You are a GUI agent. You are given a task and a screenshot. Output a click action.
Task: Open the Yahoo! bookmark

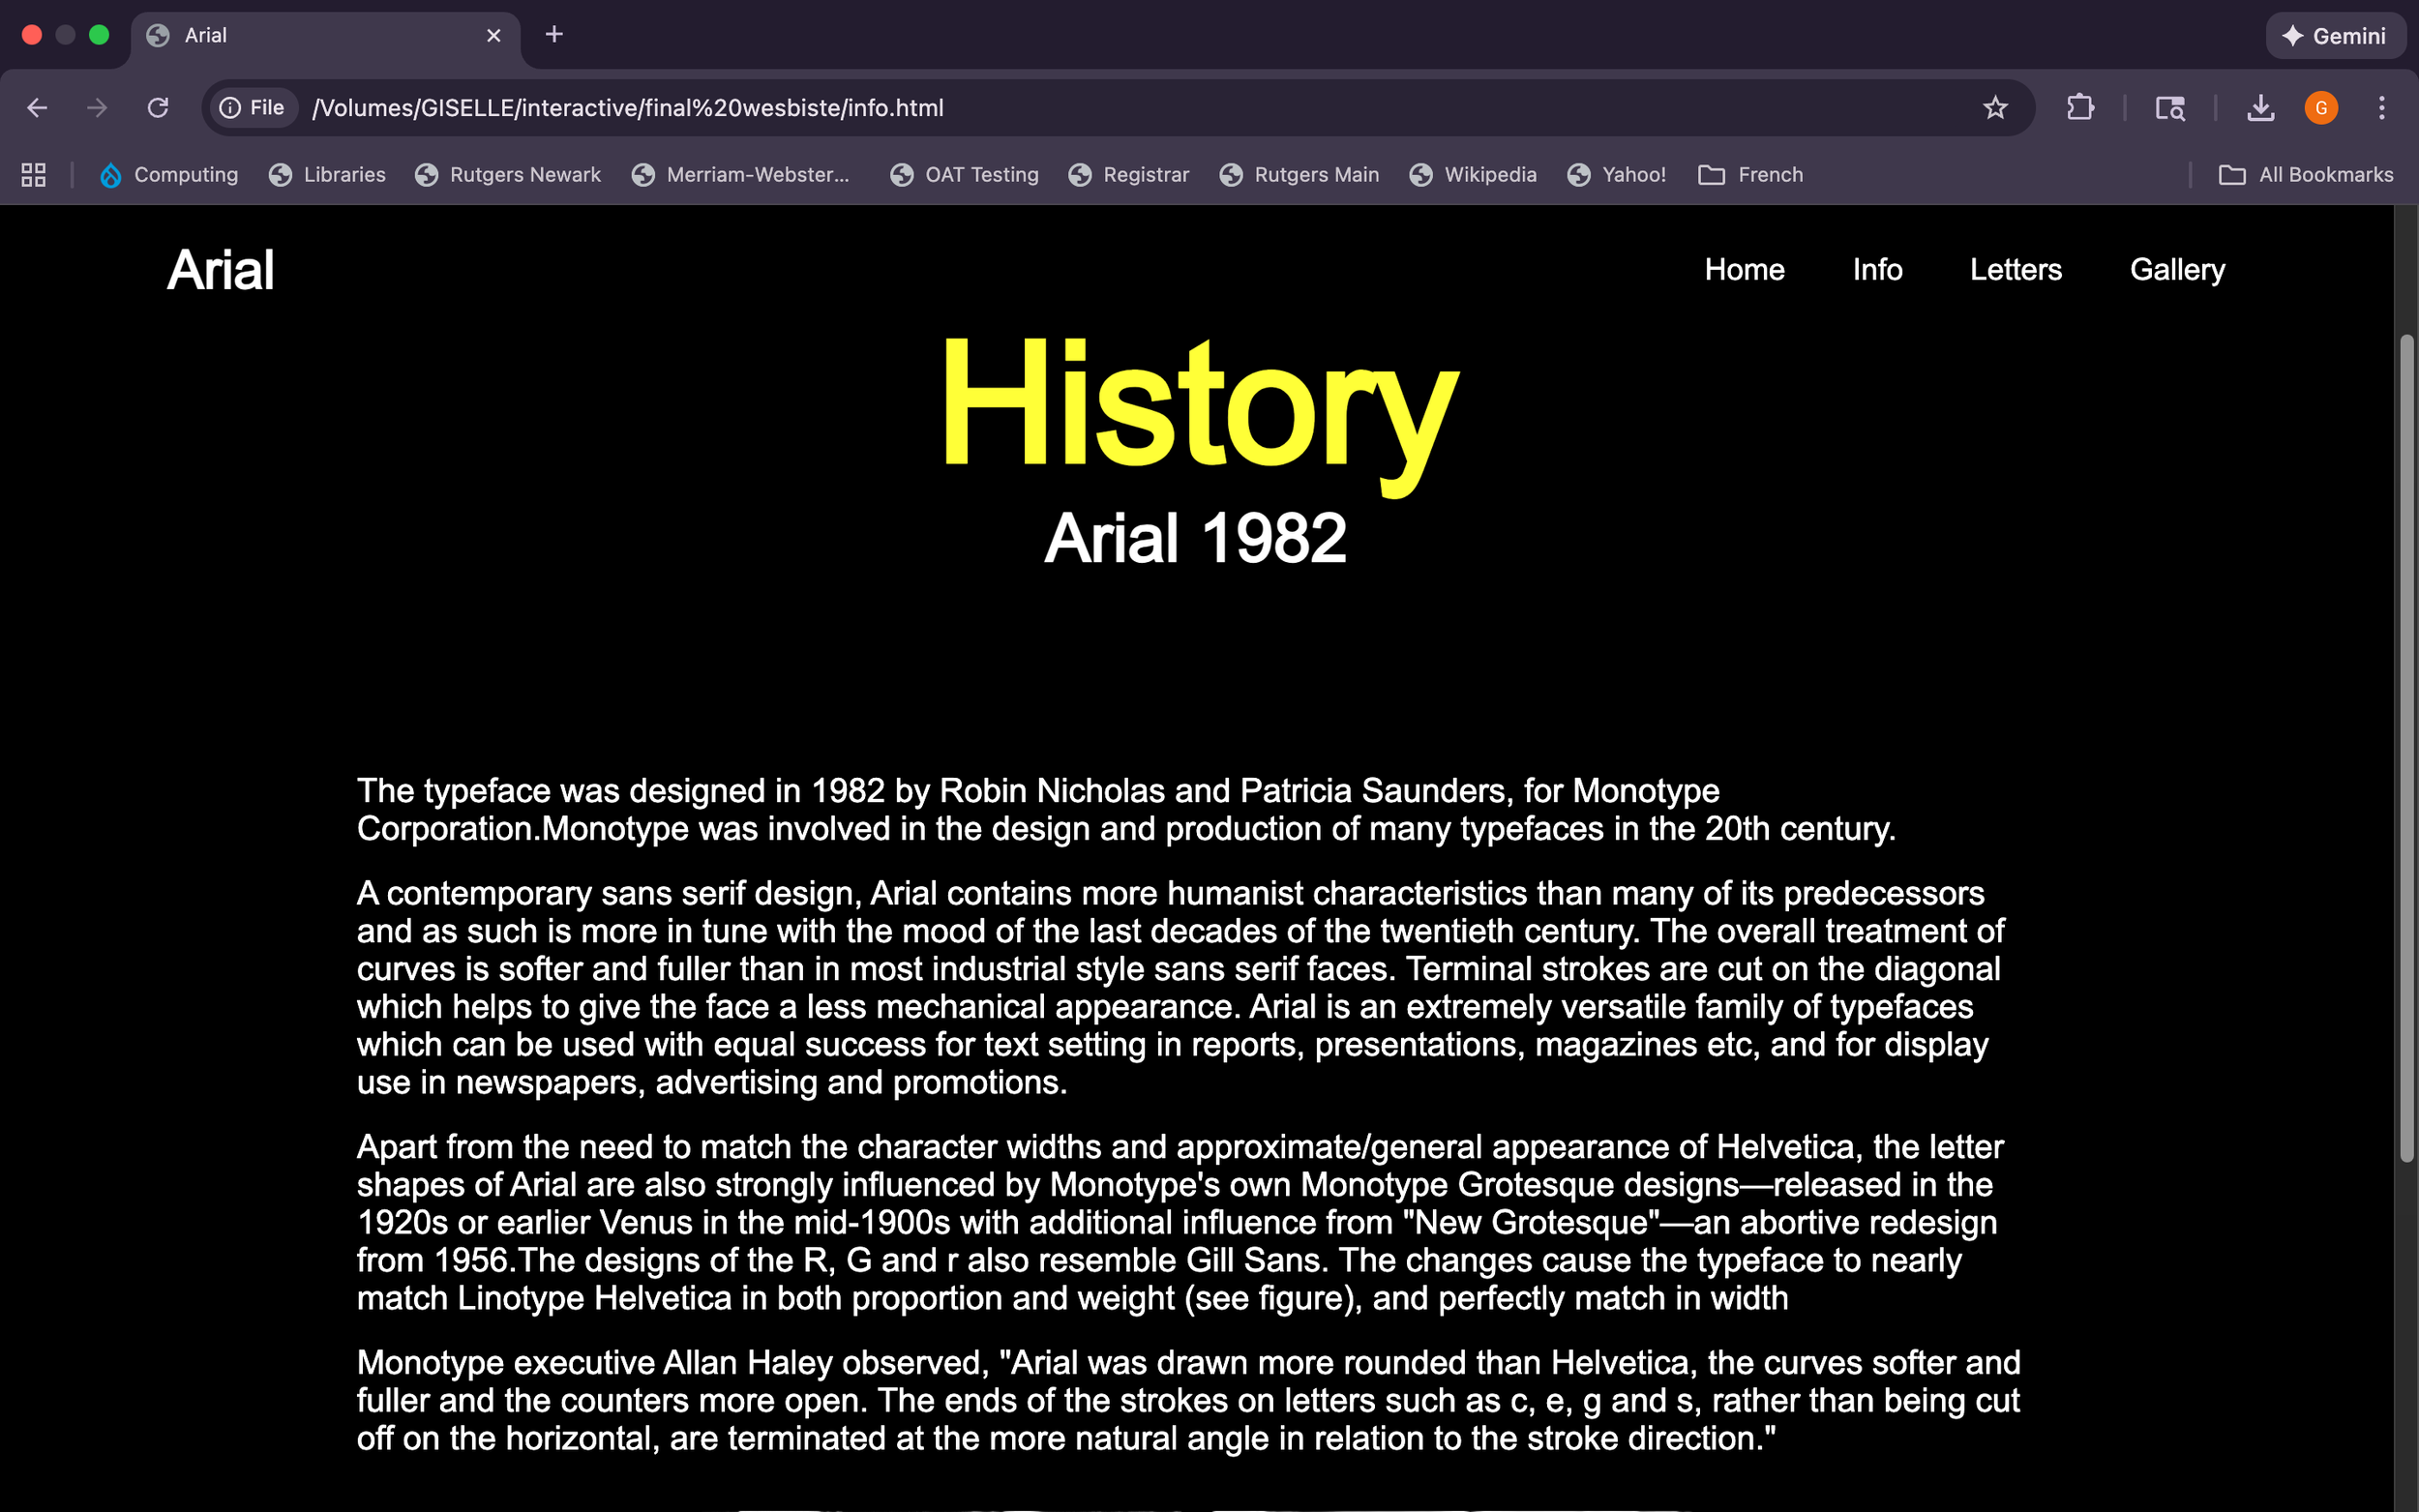point(1632,174)
